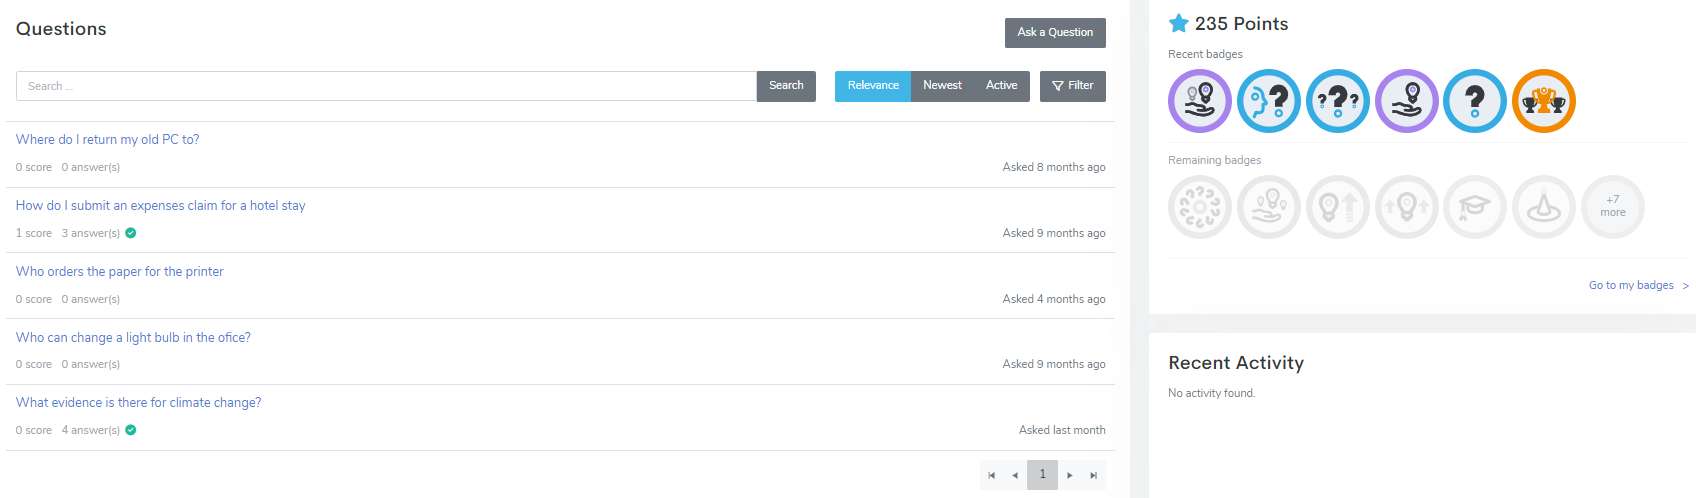The image size is (1696, 498).
Task: Select the head with question mark badge
Action: (1268, 101)
